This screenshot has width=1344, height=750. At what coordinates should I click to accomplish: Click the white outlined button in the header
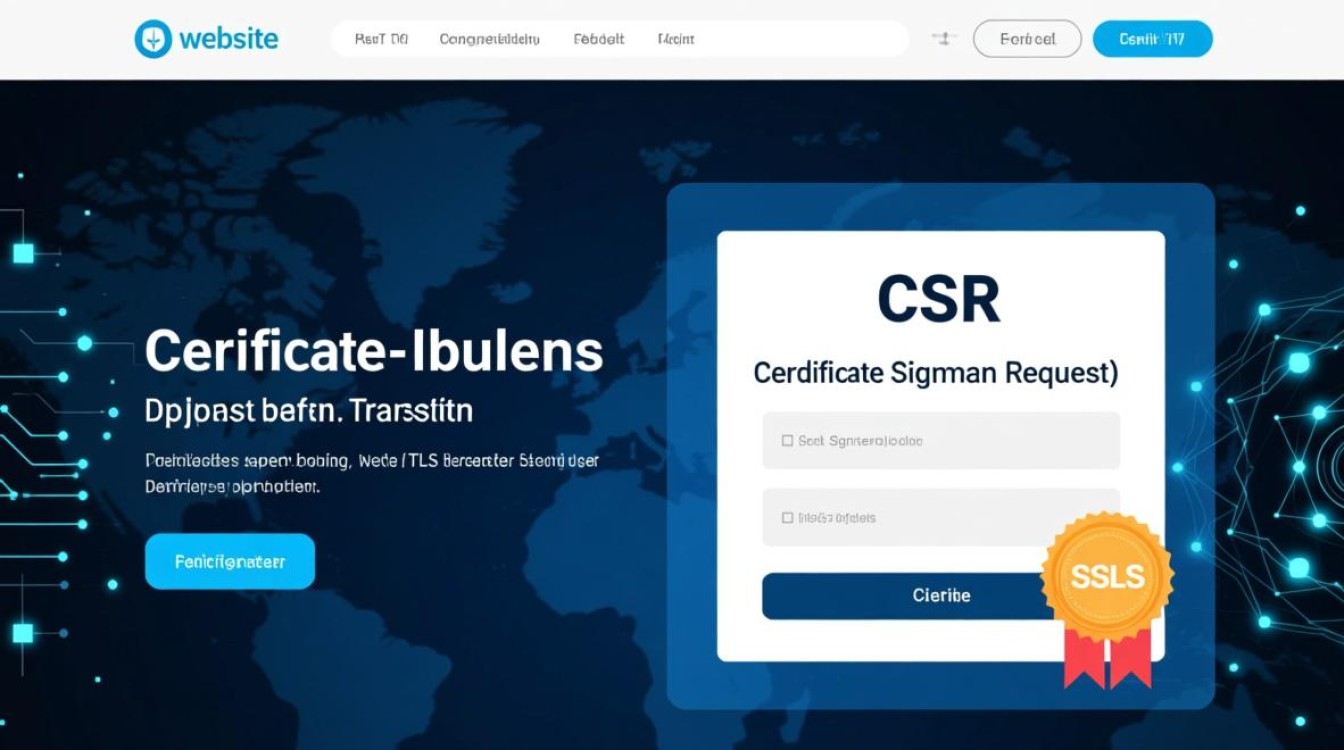click(x=1027, y=39)
